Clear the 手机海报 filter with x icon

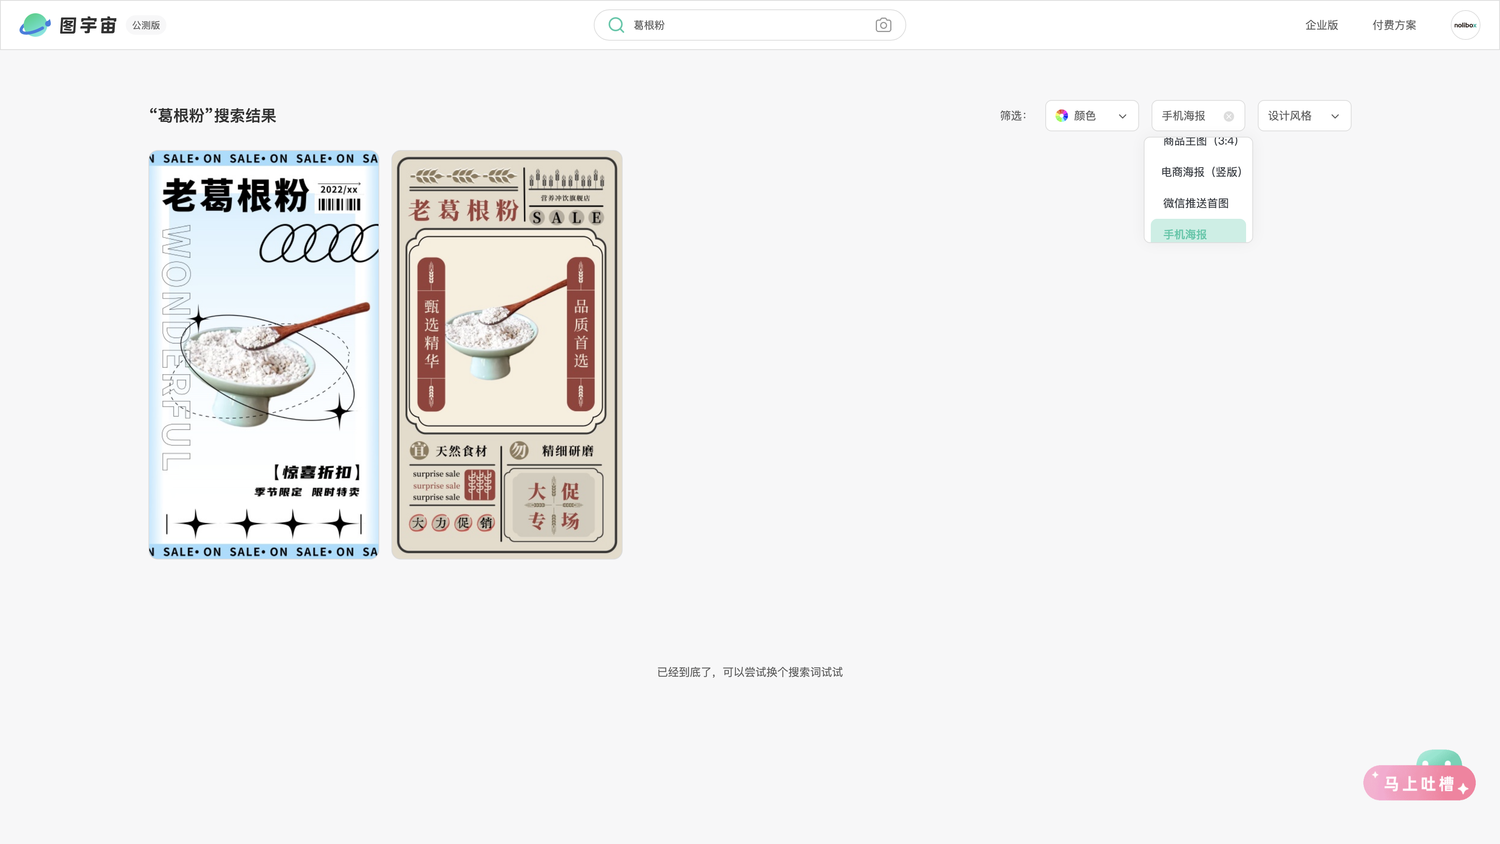[1229, 116]
